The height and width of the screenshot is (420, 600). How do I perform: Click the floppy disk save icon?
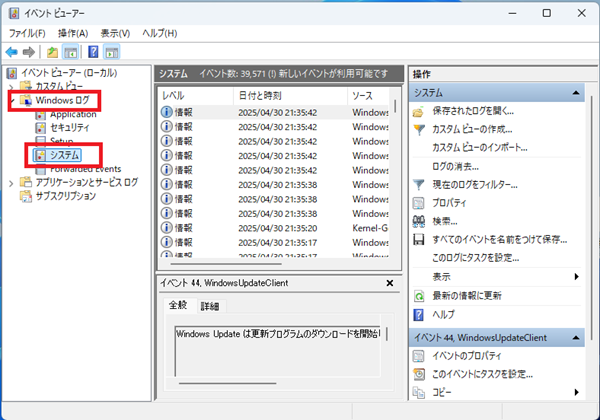419,240
